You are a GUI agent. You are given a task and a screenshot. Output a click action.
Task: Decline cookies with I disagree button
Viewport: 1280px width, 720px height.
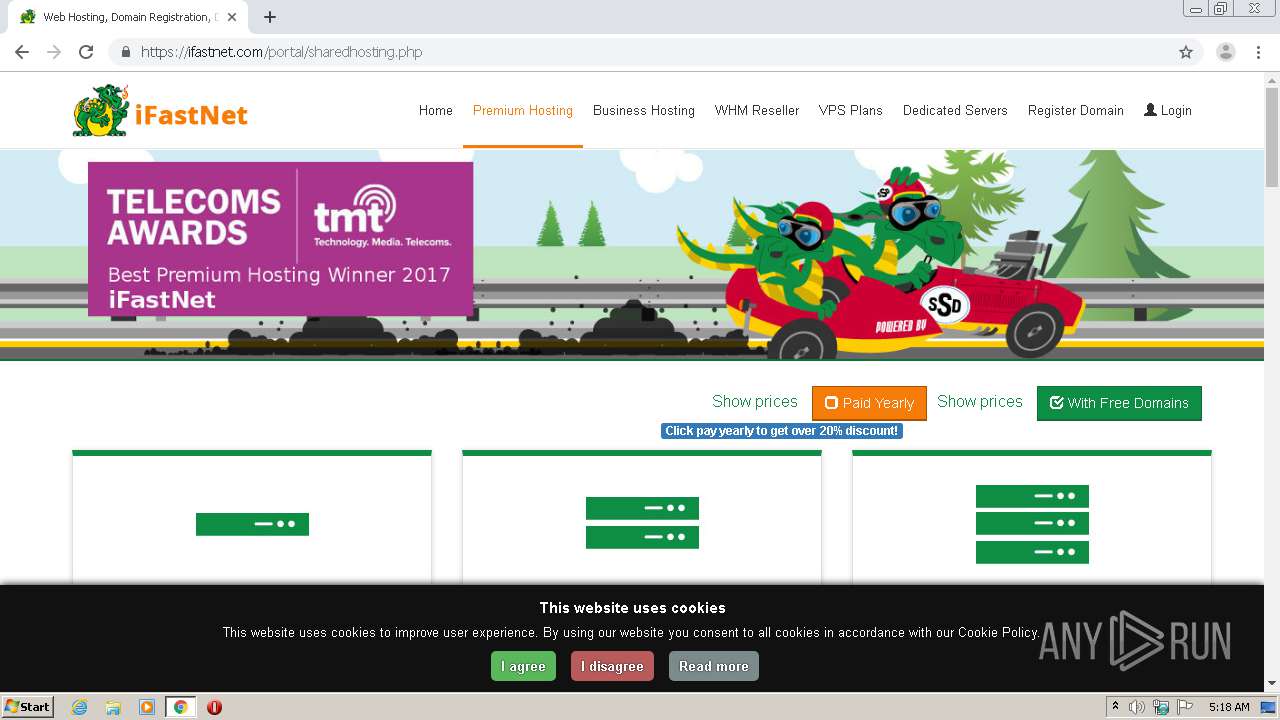pos(612,666)
